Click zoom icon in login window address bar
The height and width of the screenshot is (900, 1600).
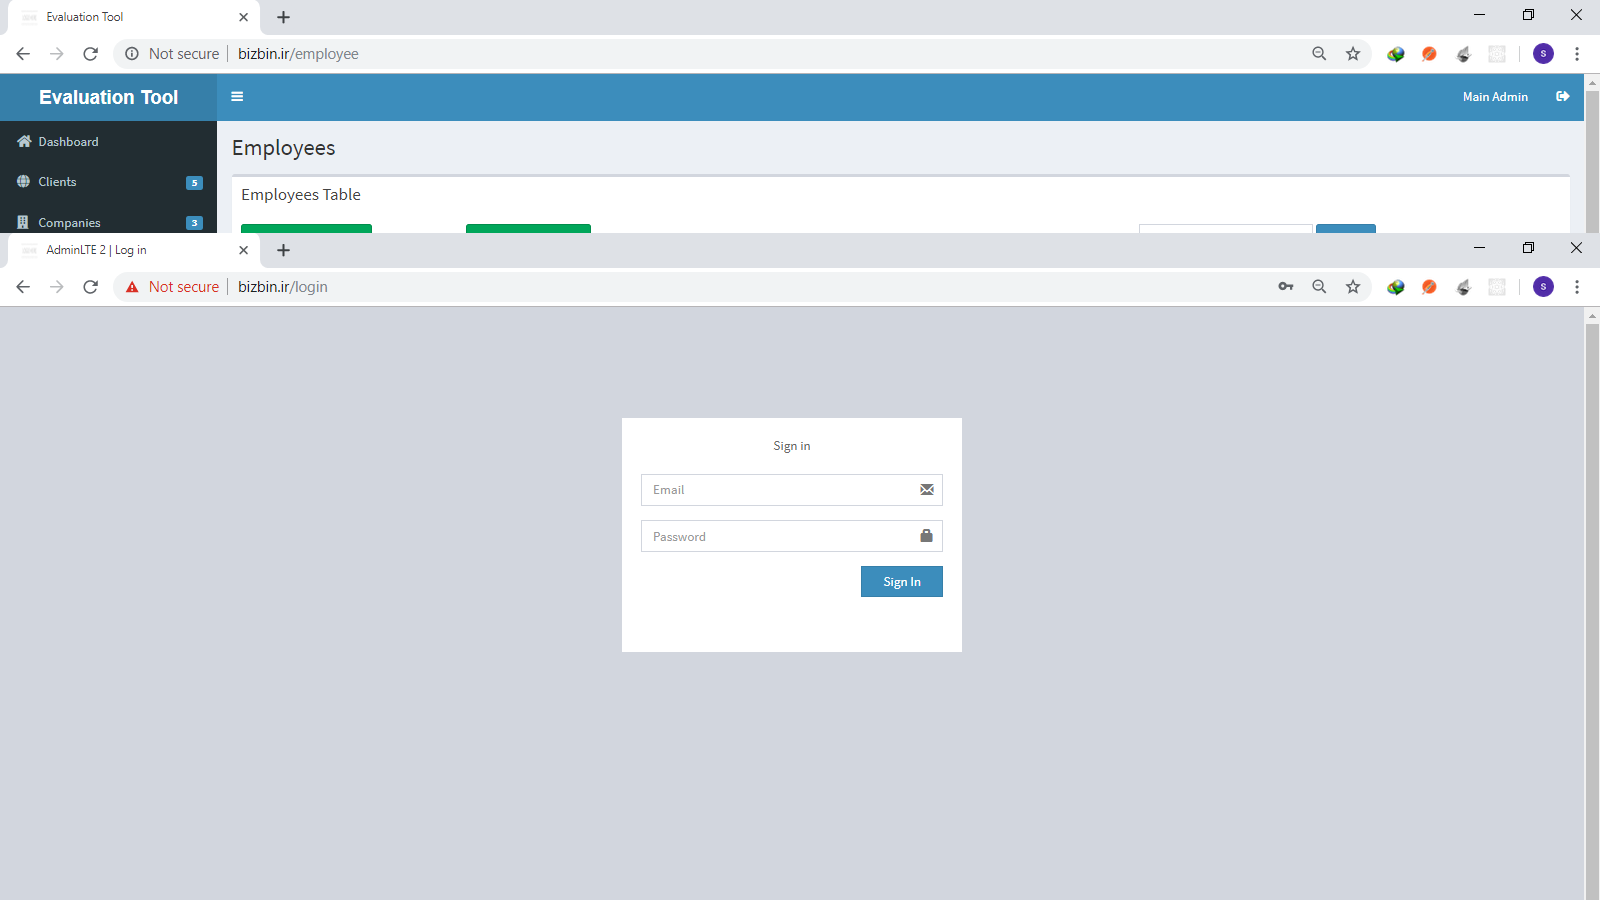click(x=1319, y=287)
